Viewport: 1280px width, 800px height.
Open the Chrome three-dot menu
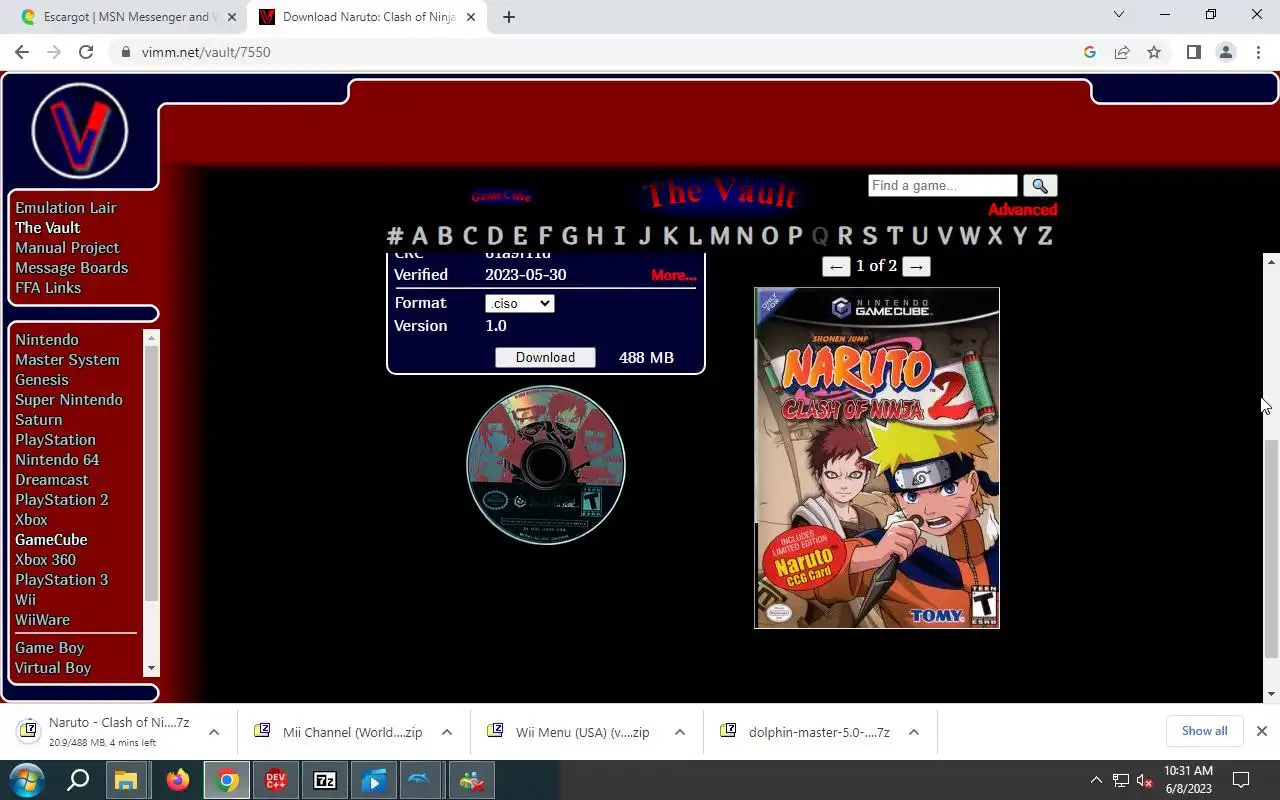pos(1258,52)
